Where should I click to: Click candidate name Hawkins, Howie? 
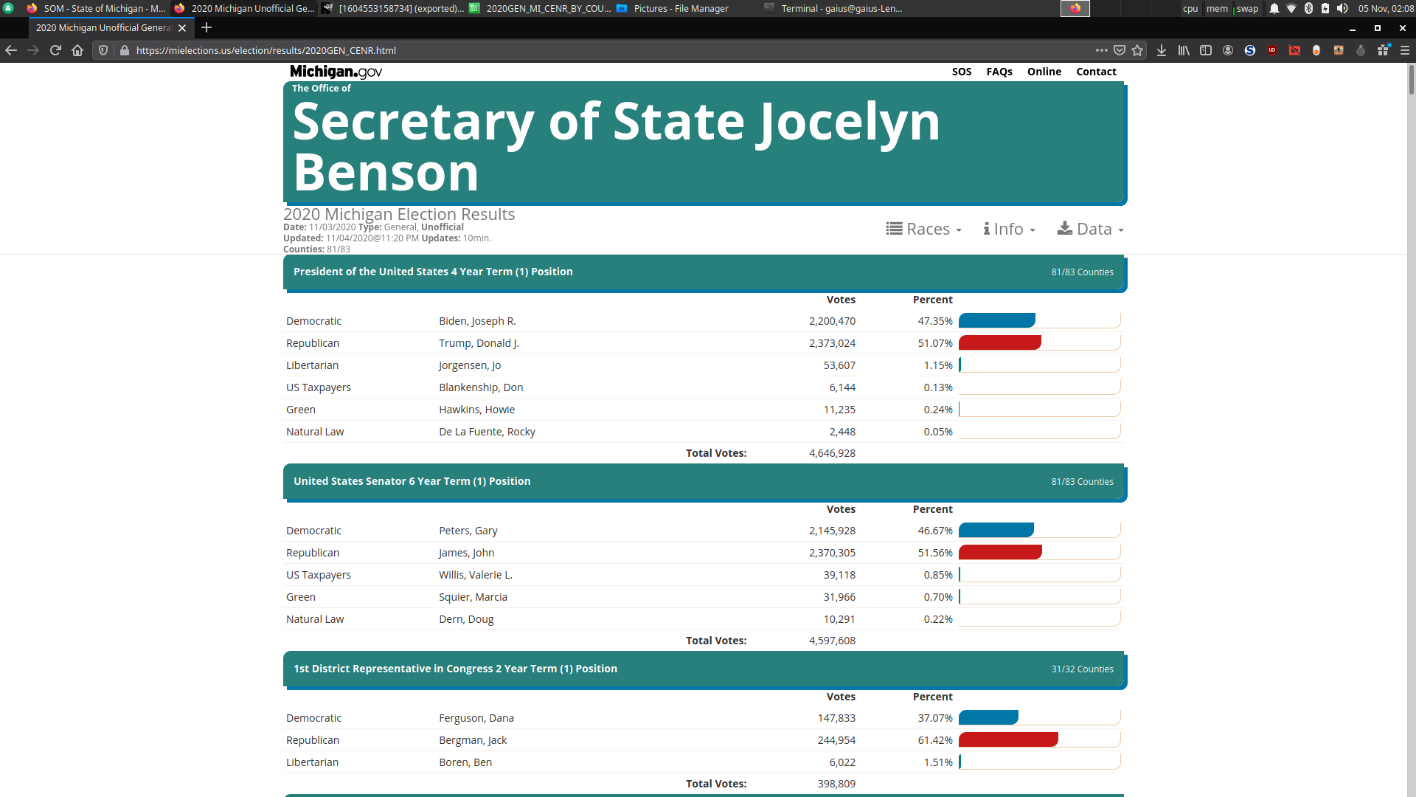tap(477, 409)
